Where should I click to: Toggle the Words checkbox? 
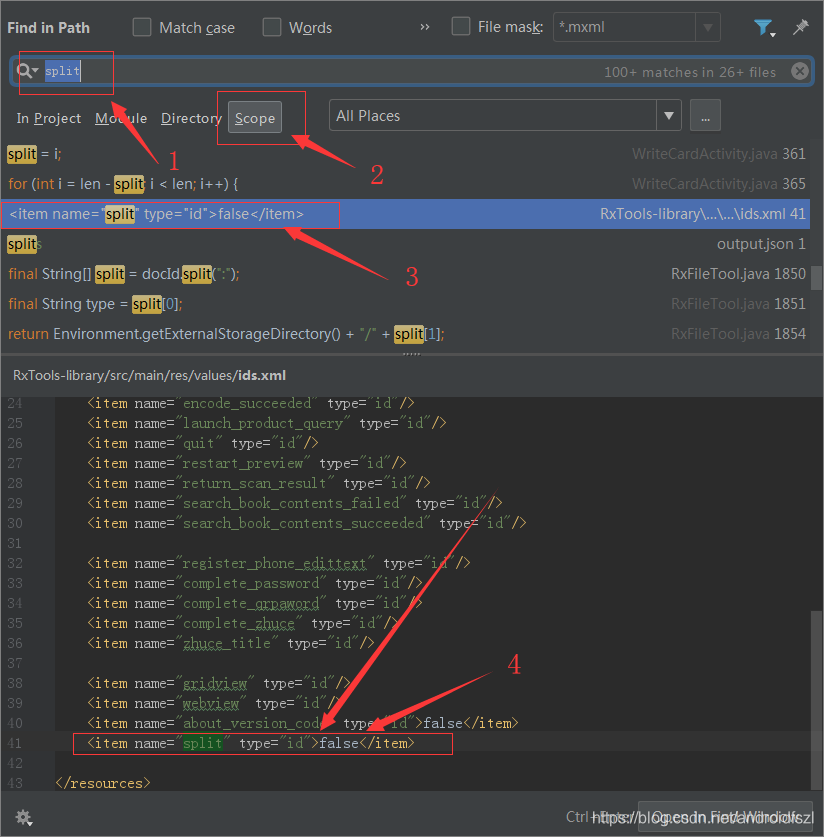click(x=272, y=28)
